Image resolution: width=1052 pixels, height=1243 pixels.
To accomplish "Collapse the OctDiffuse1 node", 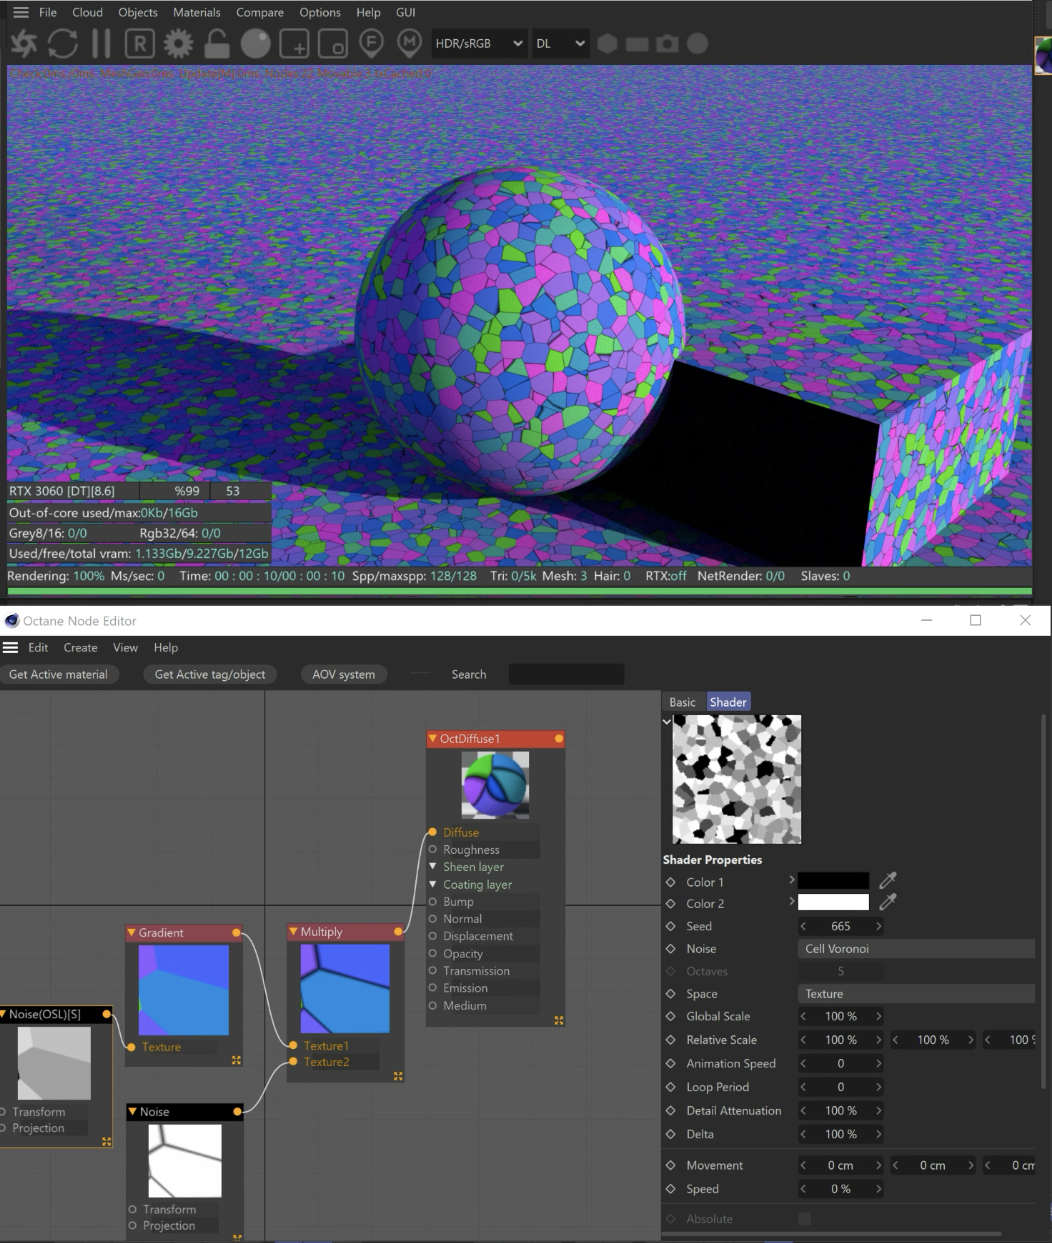I will 433,739.
